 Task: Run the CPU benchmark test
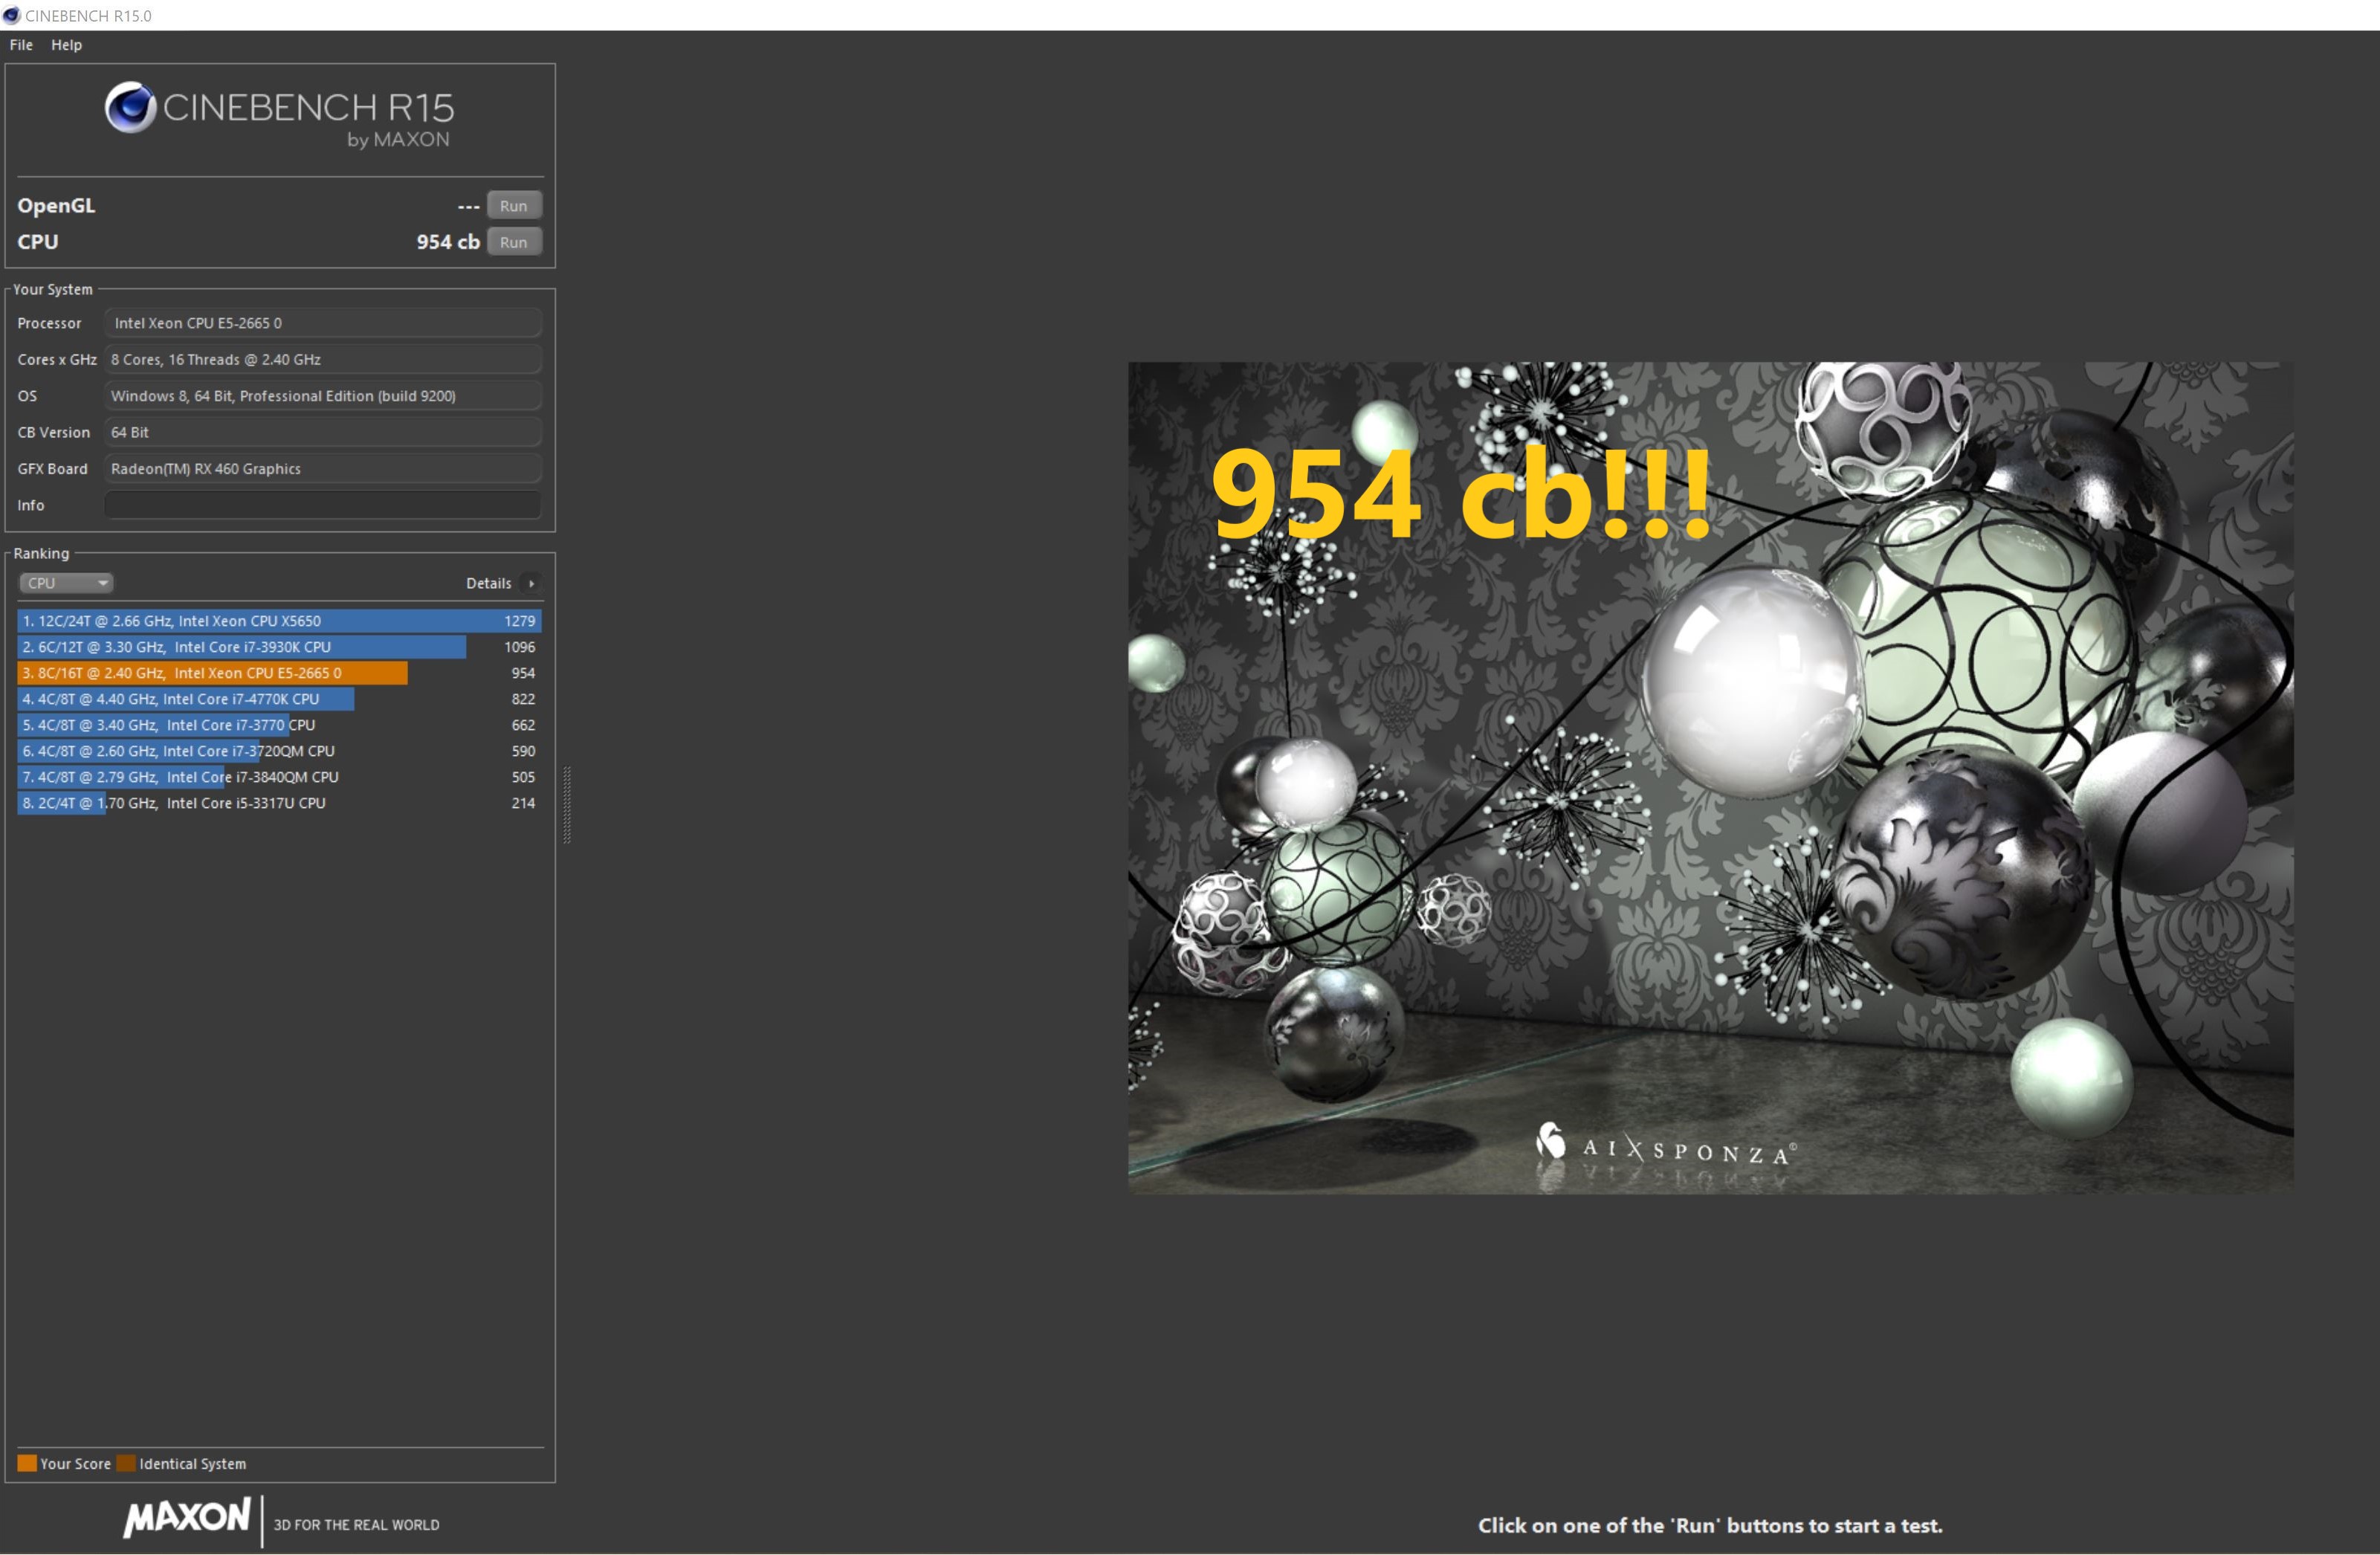(513, 242)
